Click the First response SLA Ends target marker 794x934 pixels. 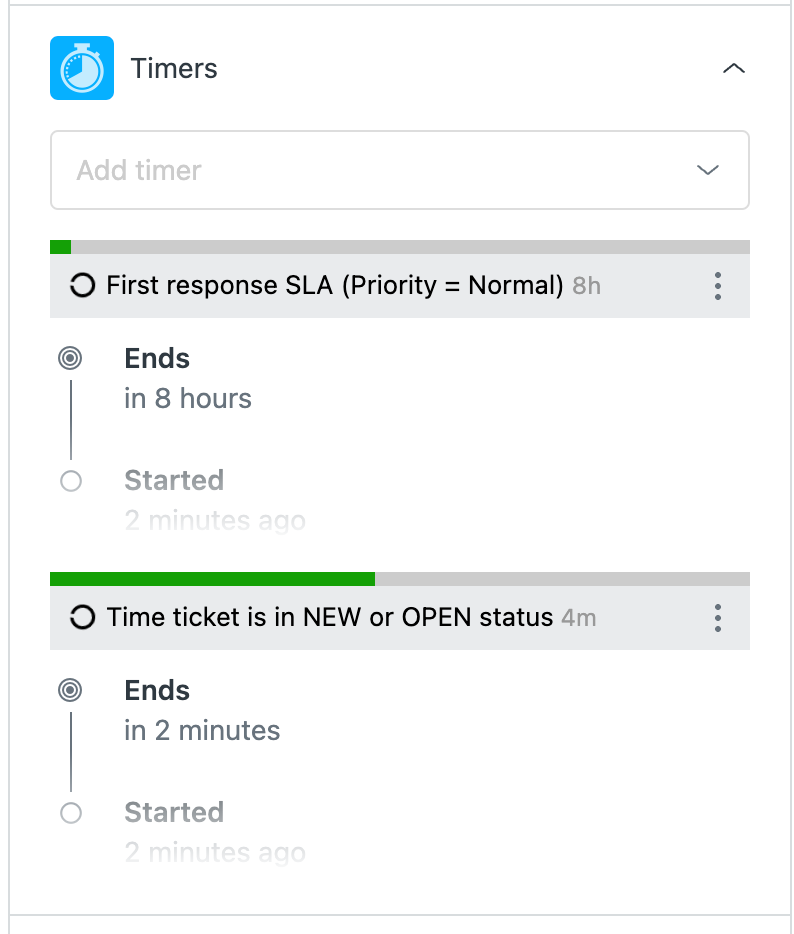pyautogui.click(x=71, y=358)
